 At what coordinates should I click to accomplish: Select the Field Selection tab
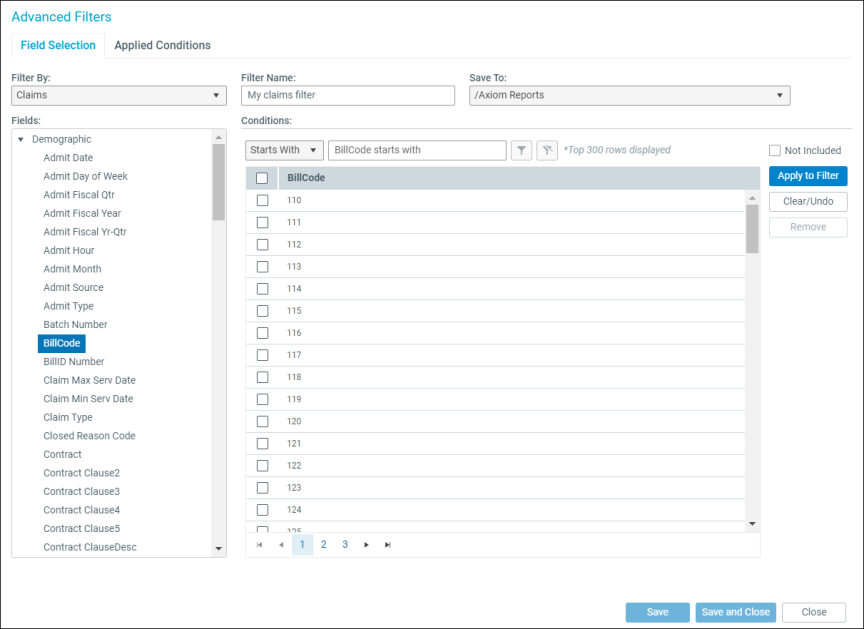58,45
